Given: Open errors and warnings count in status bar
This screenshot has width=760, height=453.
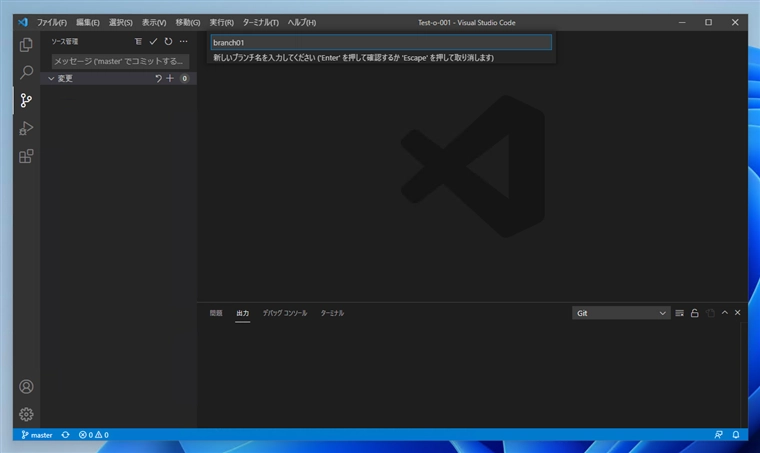Looking at the screenshot, I should tap(94, 435).
